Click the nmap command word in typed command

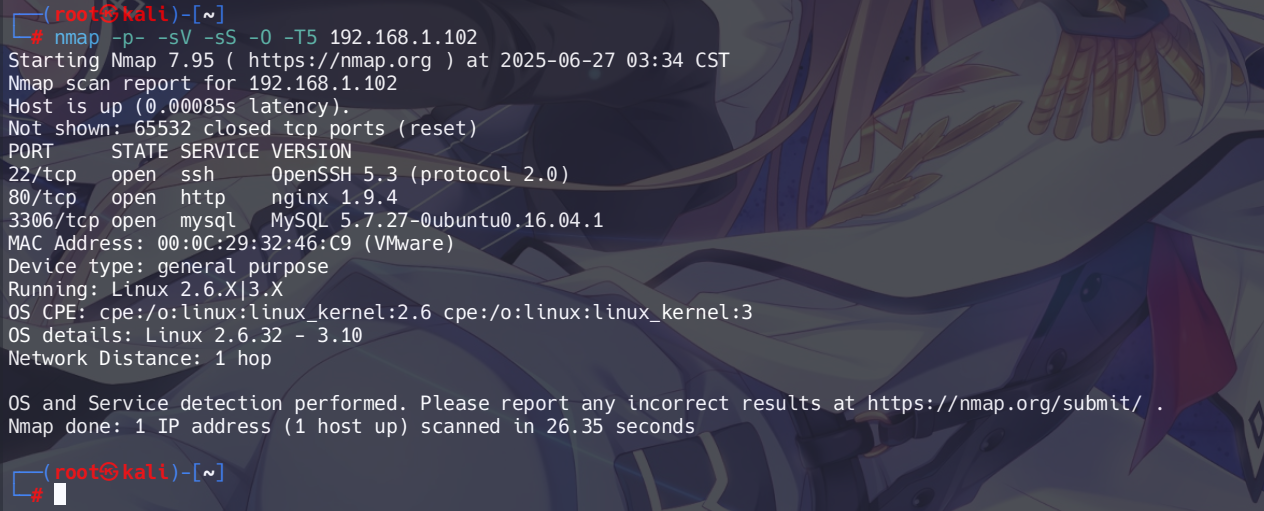[x=77, y=38]
